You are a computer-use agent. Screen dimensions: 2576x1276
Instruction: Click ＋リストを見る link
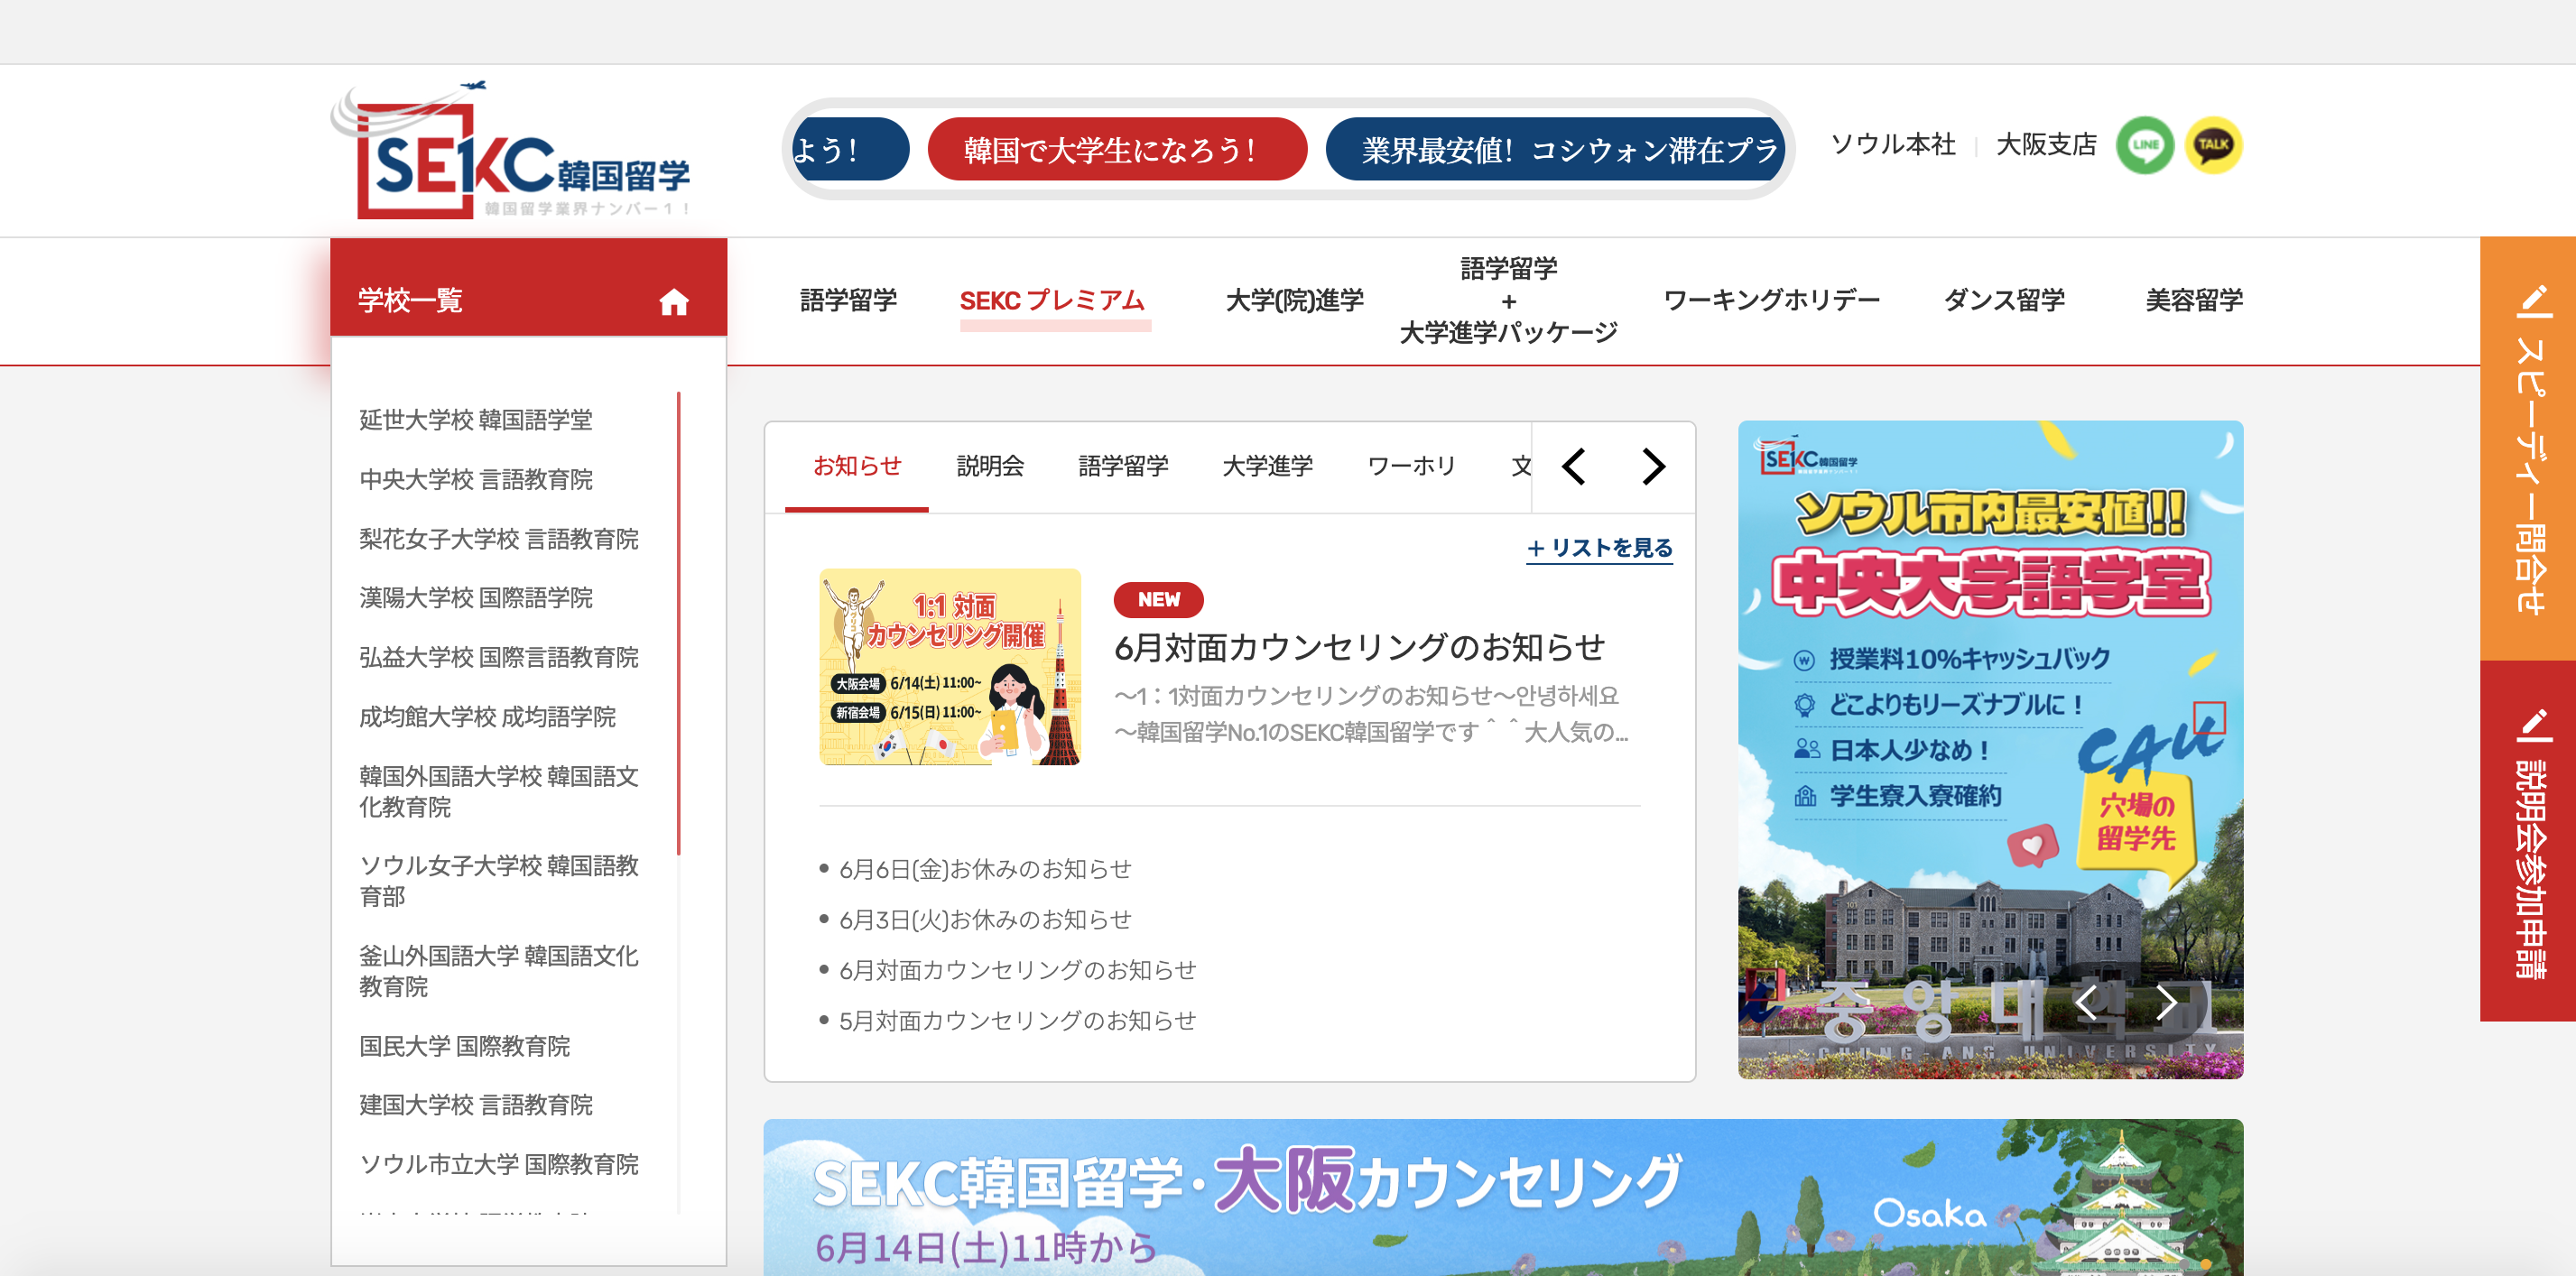(x=1599, y=548)
